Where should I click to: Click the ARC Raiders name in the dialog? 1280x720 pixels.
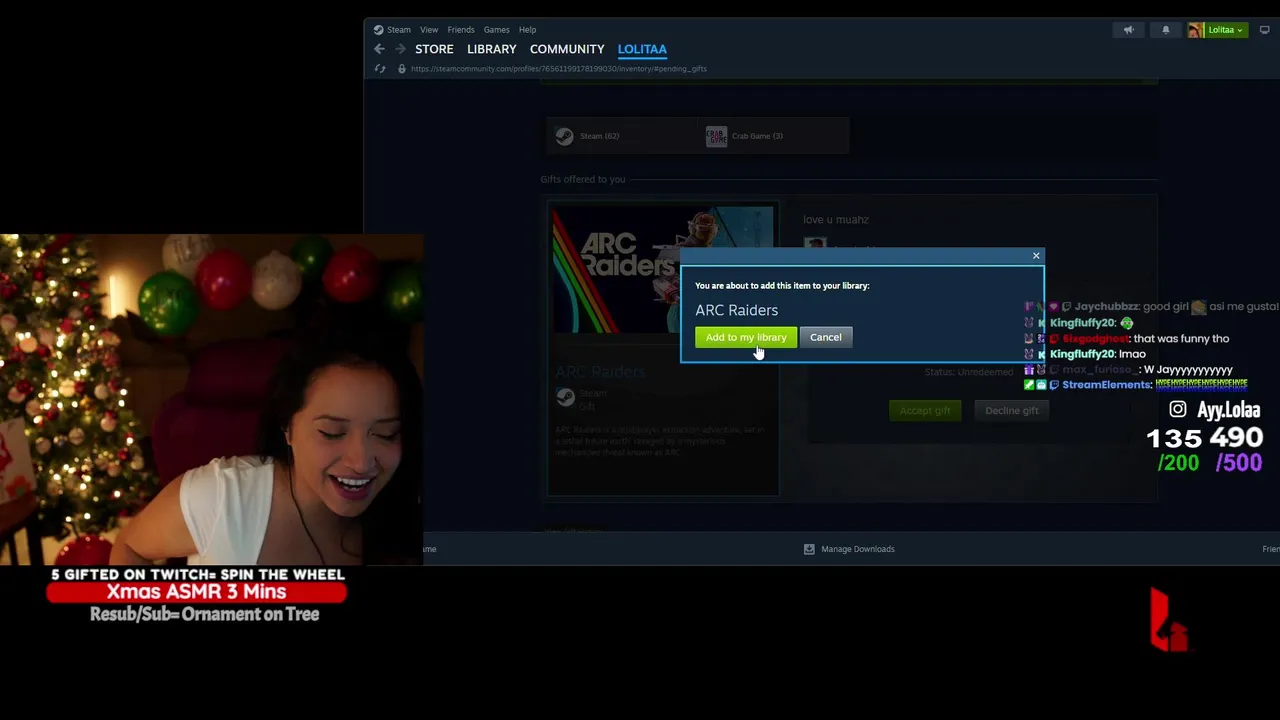coord(736,310)
